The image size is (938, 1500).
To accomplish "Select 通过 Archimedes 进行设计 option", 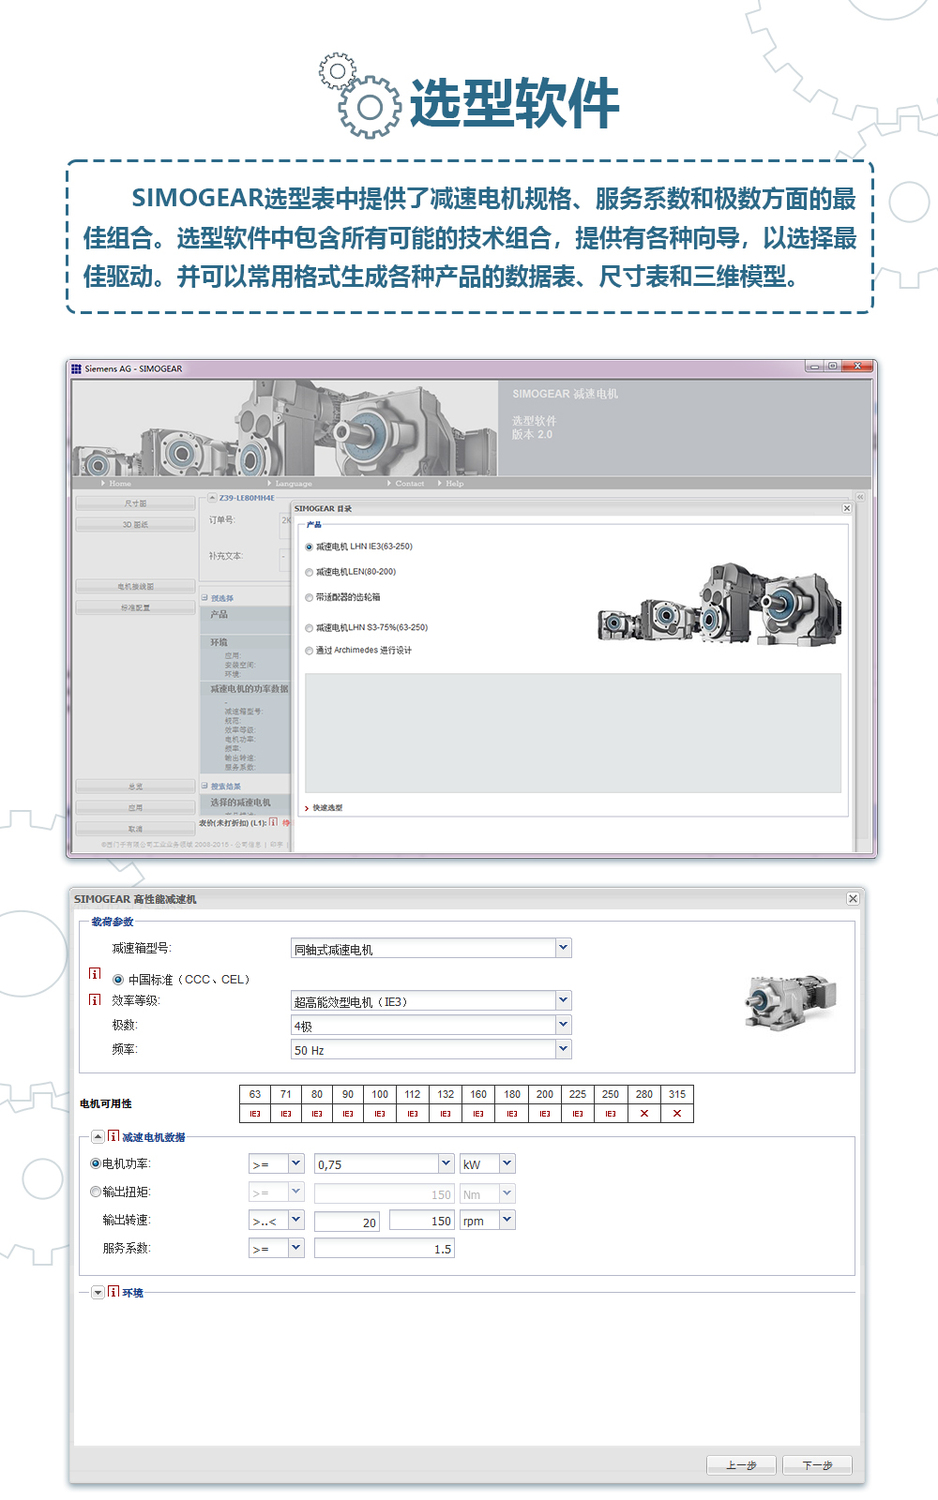I will point(309,651).
